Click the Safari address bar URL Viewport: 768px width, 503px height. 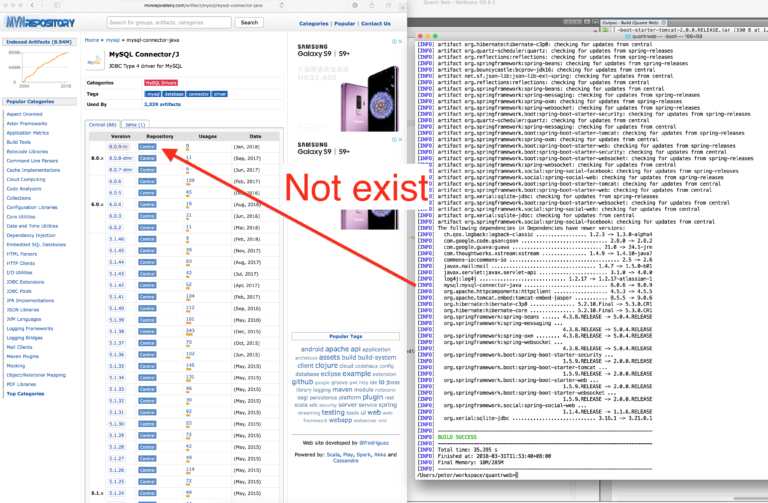203,5
